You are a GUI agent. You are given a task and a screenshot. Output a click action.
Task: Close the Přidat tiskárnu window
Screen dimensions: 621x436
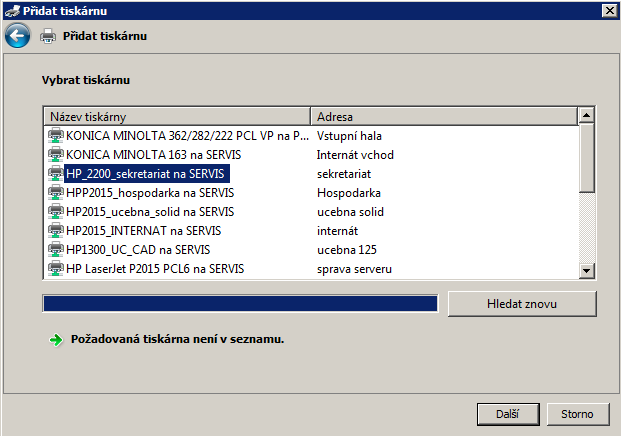click(609, 11)
